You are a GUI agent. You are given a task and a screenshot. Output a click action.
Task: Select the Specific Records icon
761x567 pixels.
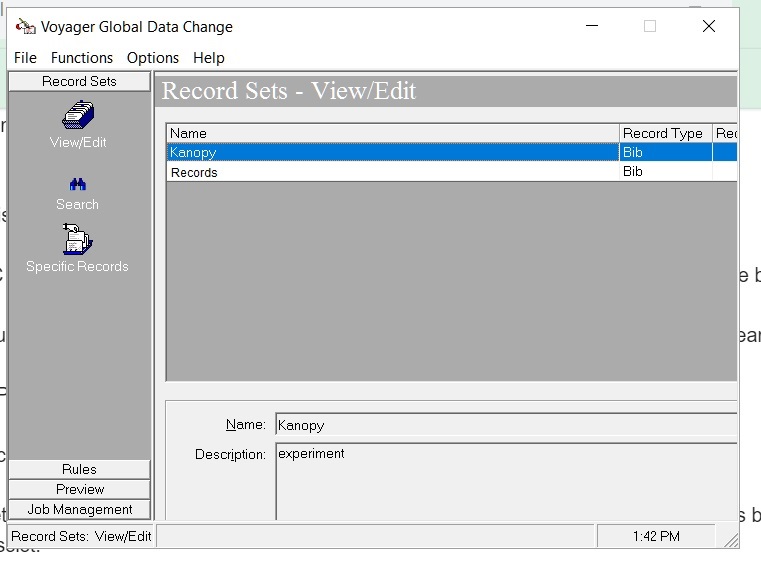(78, 240)
